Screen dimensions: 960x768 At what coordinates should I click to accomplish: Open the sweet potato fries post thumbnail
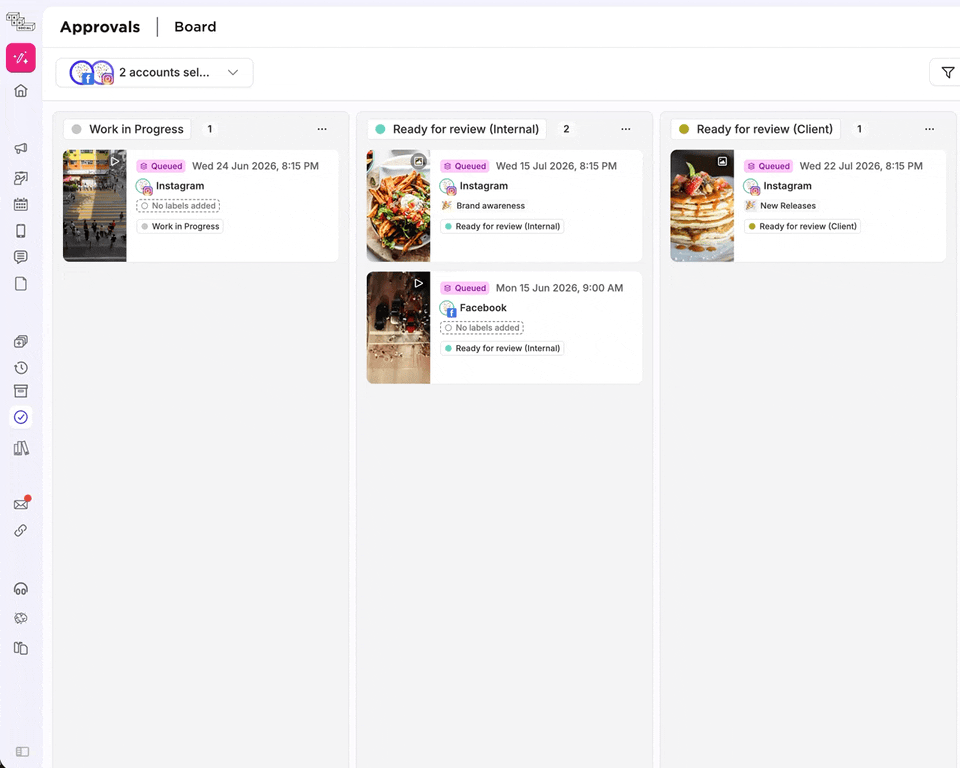399,206
